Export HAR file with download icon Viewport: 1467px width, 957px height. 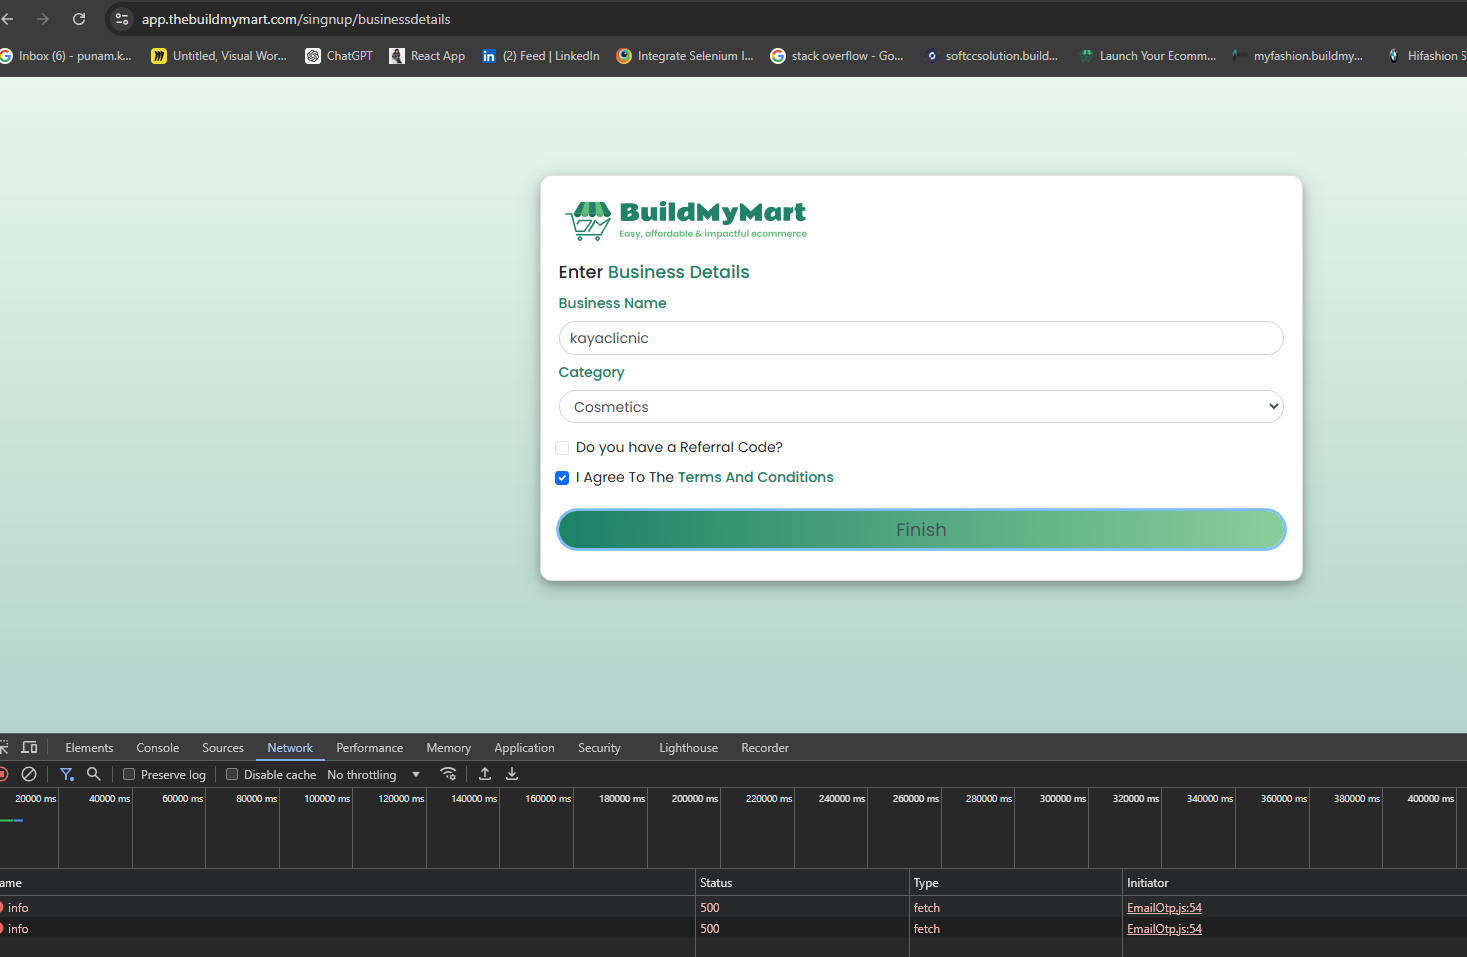(512, 774)
